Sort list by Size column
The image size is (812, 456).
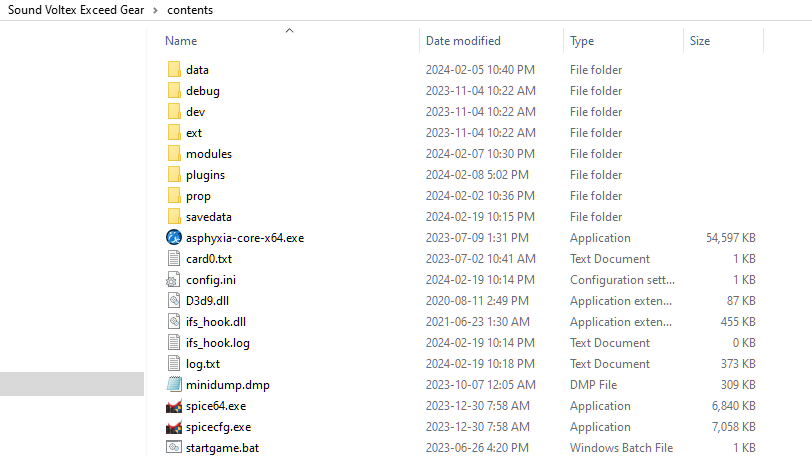click(699, 41)
